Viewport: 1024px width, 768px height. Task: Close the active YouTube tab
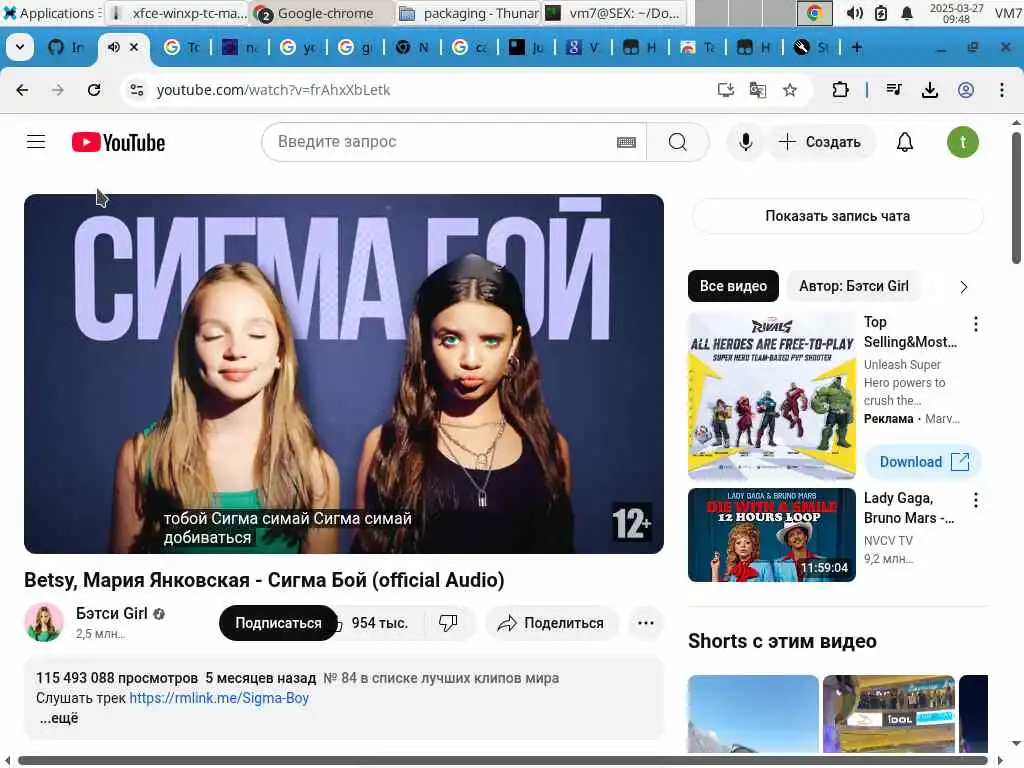pos(134,47)
